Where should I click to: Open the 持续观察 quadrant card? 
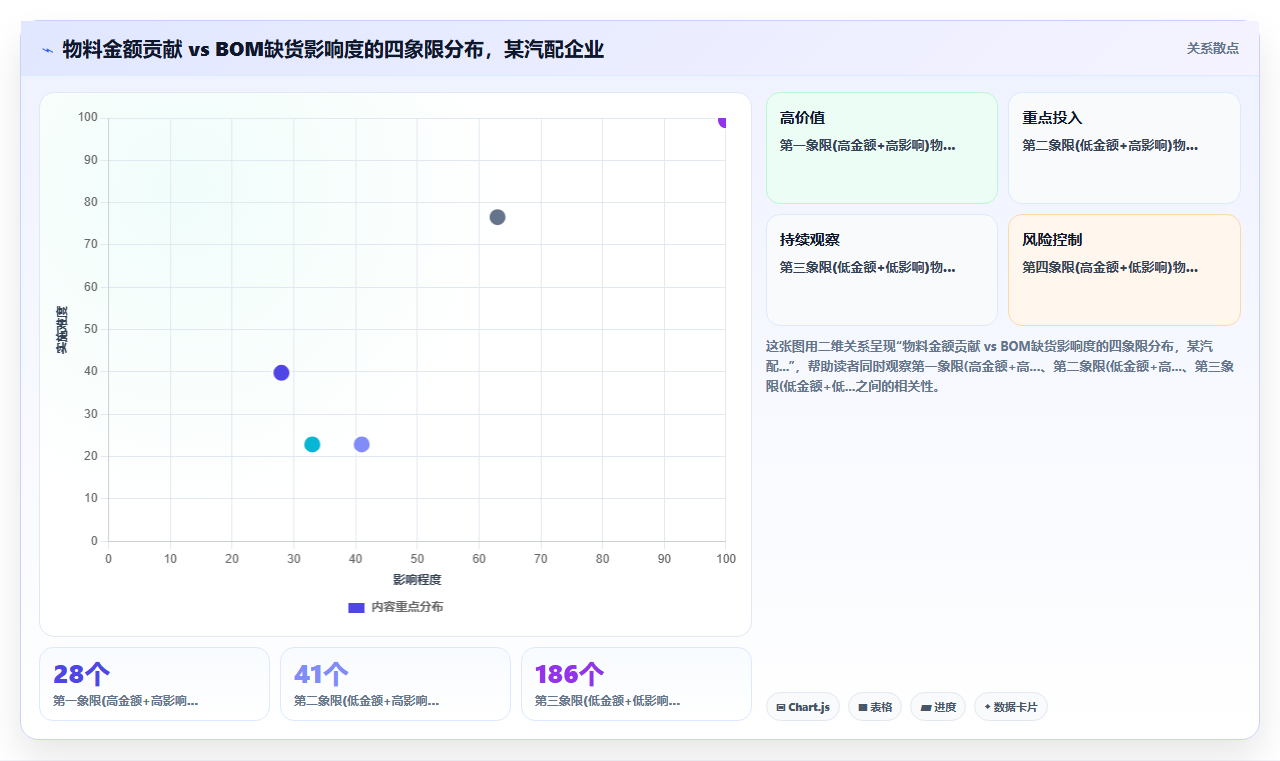tap(882, 270)
